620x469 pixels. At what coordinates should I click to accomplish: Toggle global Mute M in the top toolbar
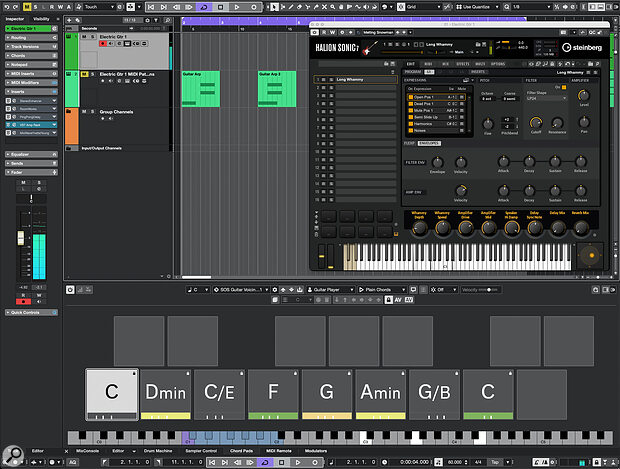pyautogui.click(x=26, y=7)
